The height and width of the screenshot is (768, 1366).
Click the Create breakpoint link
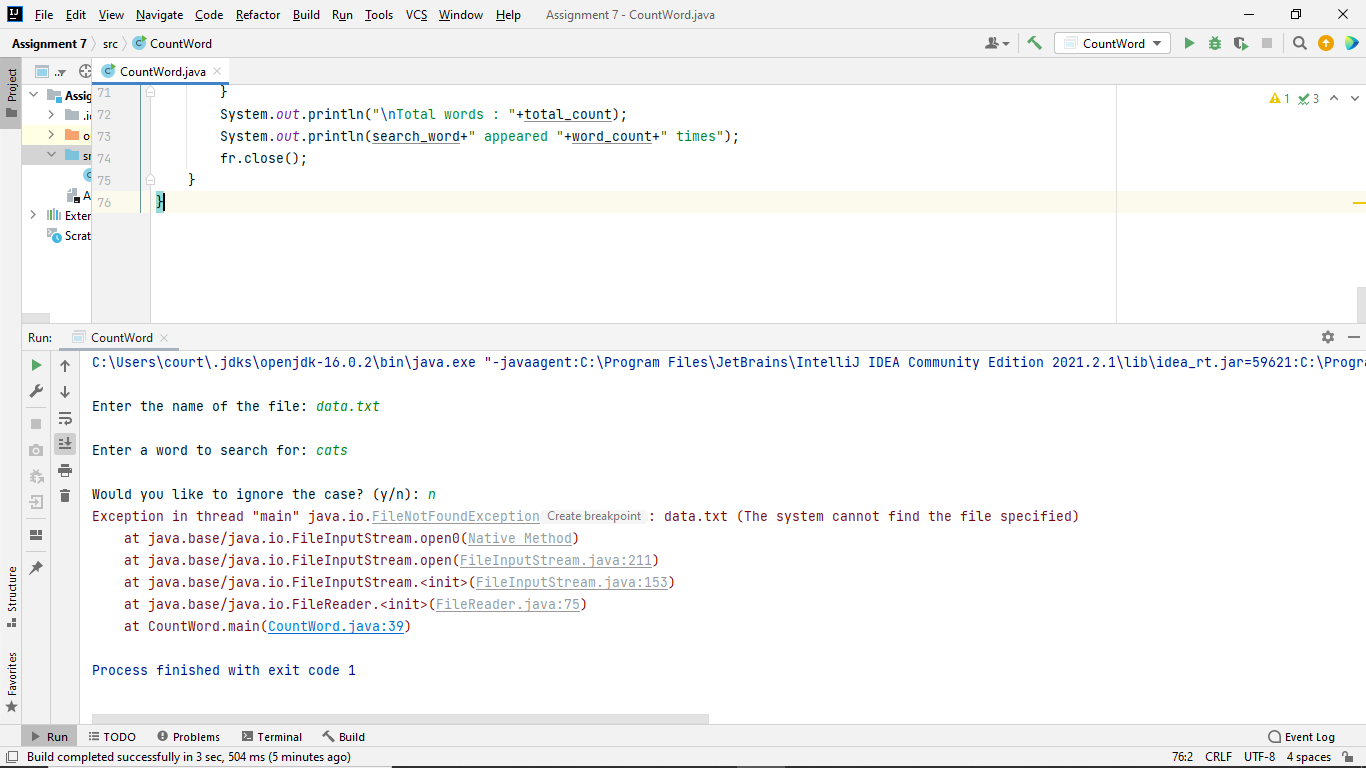[594, 515]
